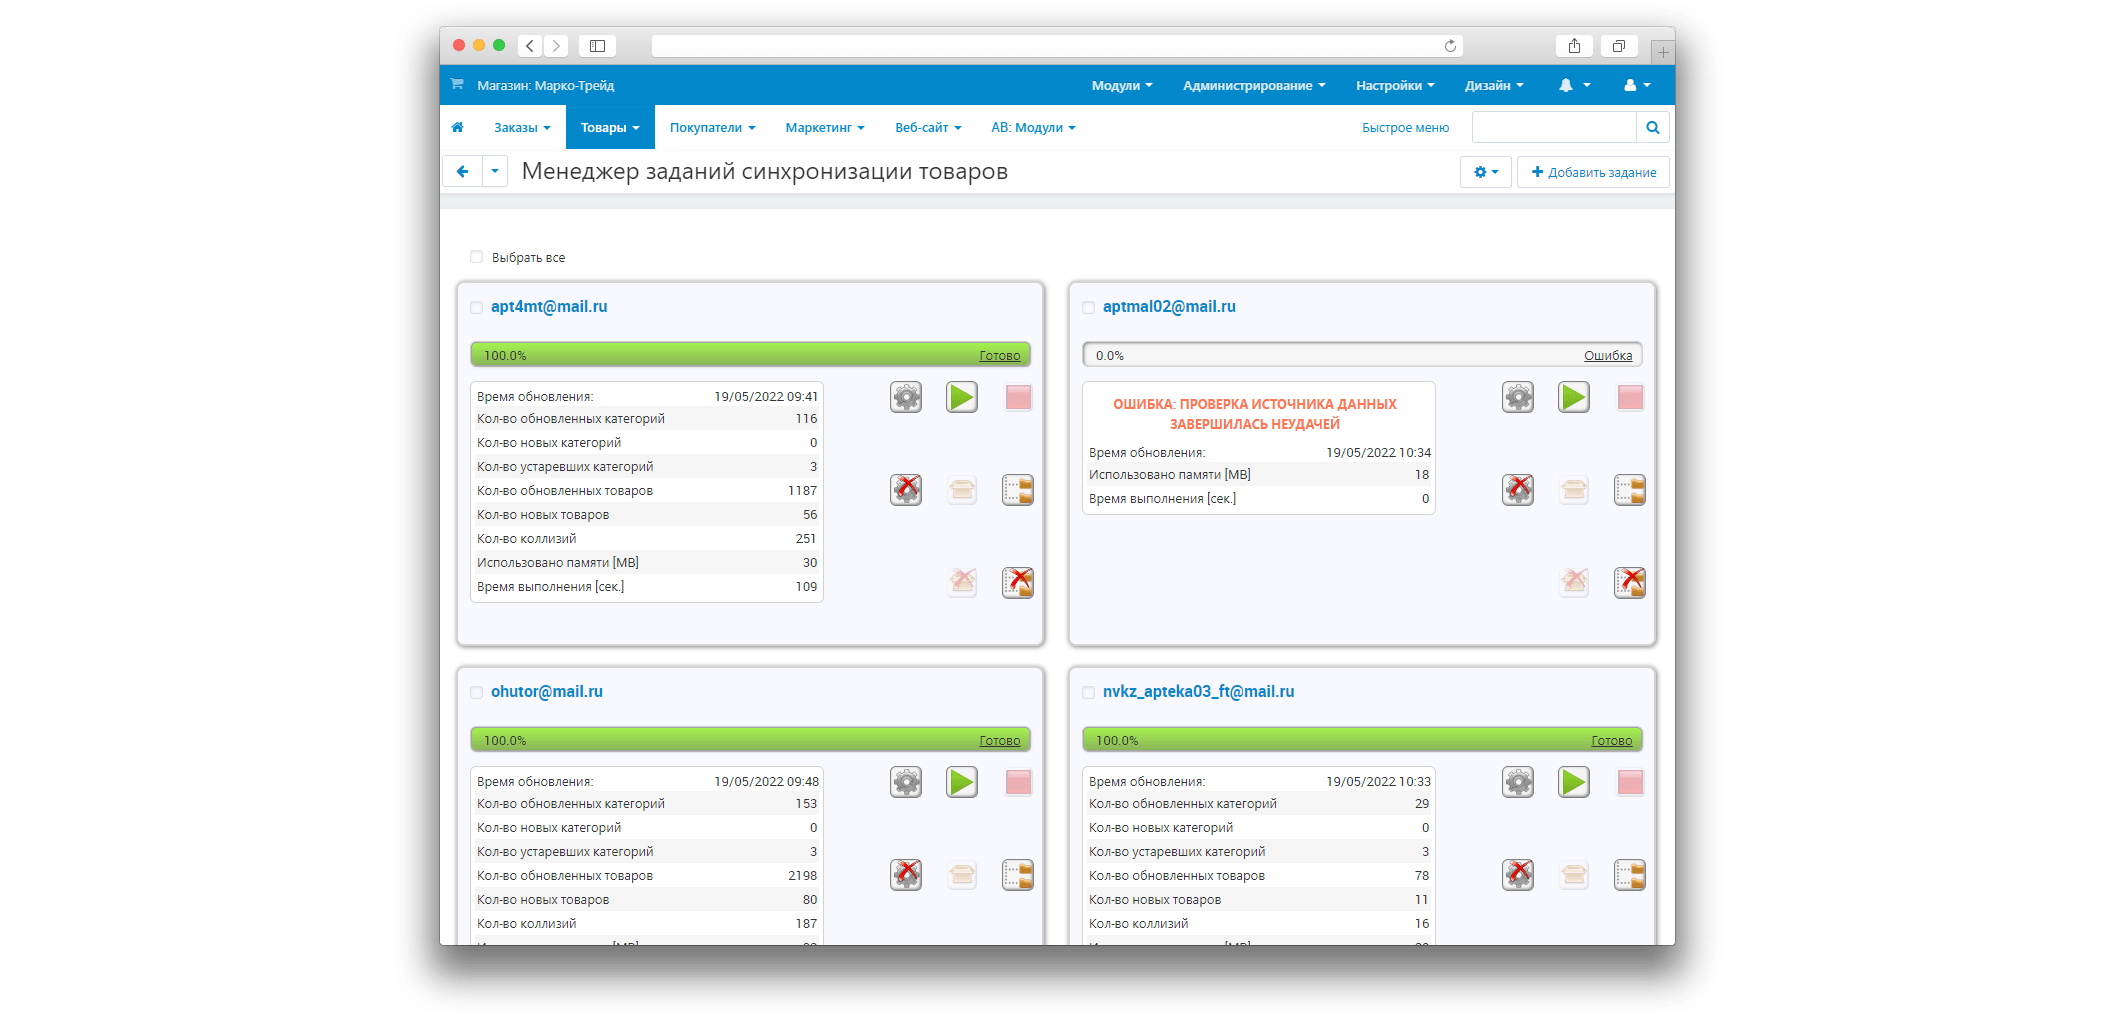The height and width of the screenshot is (1016, 2116).
Task: Click faded box-delete icon in apt4mt@mail.ru card
Action: [x=962, y=581]
